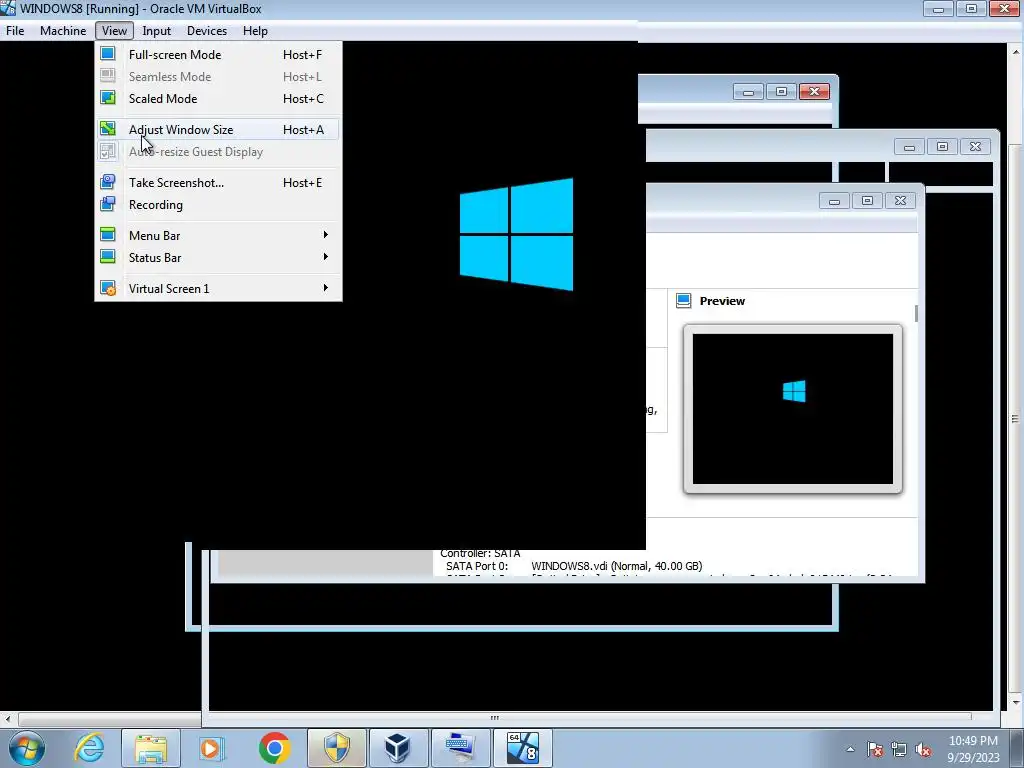Viewport: 1024px width, 768px height.
Task: Open Windows Explorer folder in taskbar
Action: [151, 748]
